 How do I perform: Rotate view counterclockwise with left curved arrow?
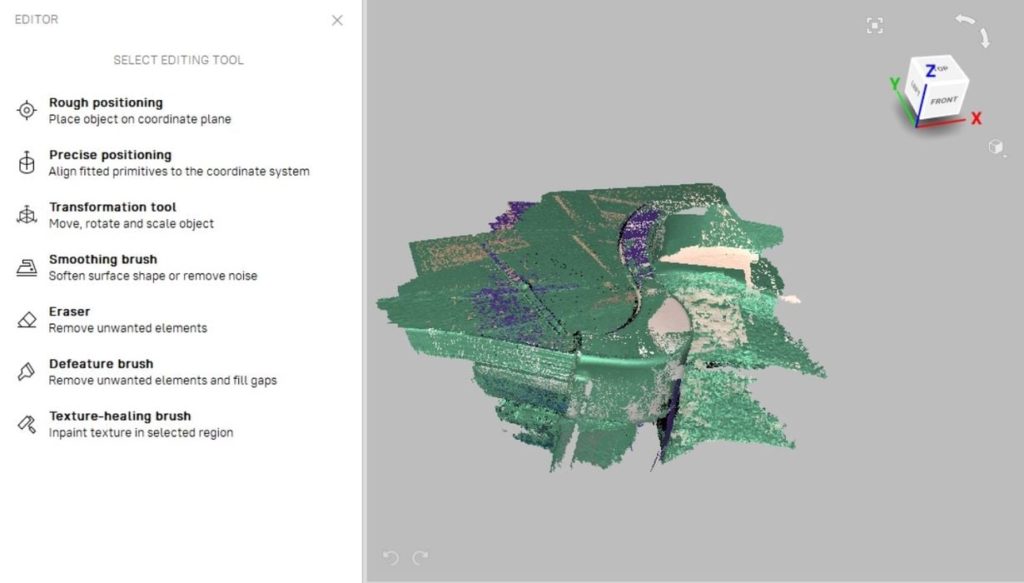964,20
